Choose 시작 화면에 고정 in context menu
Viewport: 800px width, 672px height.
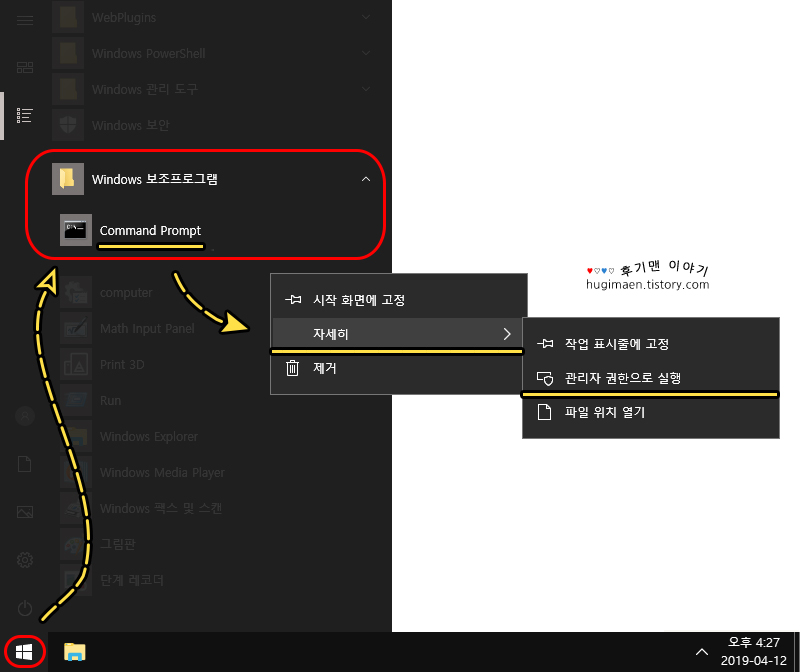(x=398, y=300)
